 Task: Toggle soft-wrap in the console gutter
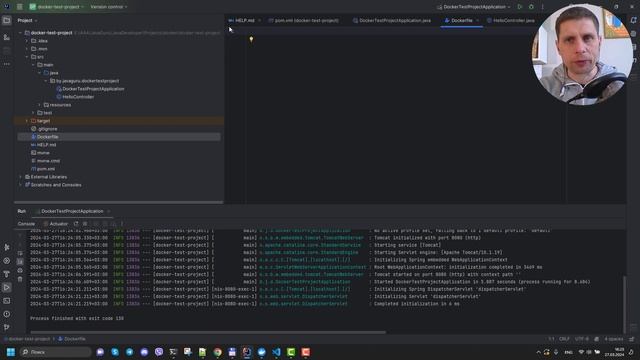point(20,253)
